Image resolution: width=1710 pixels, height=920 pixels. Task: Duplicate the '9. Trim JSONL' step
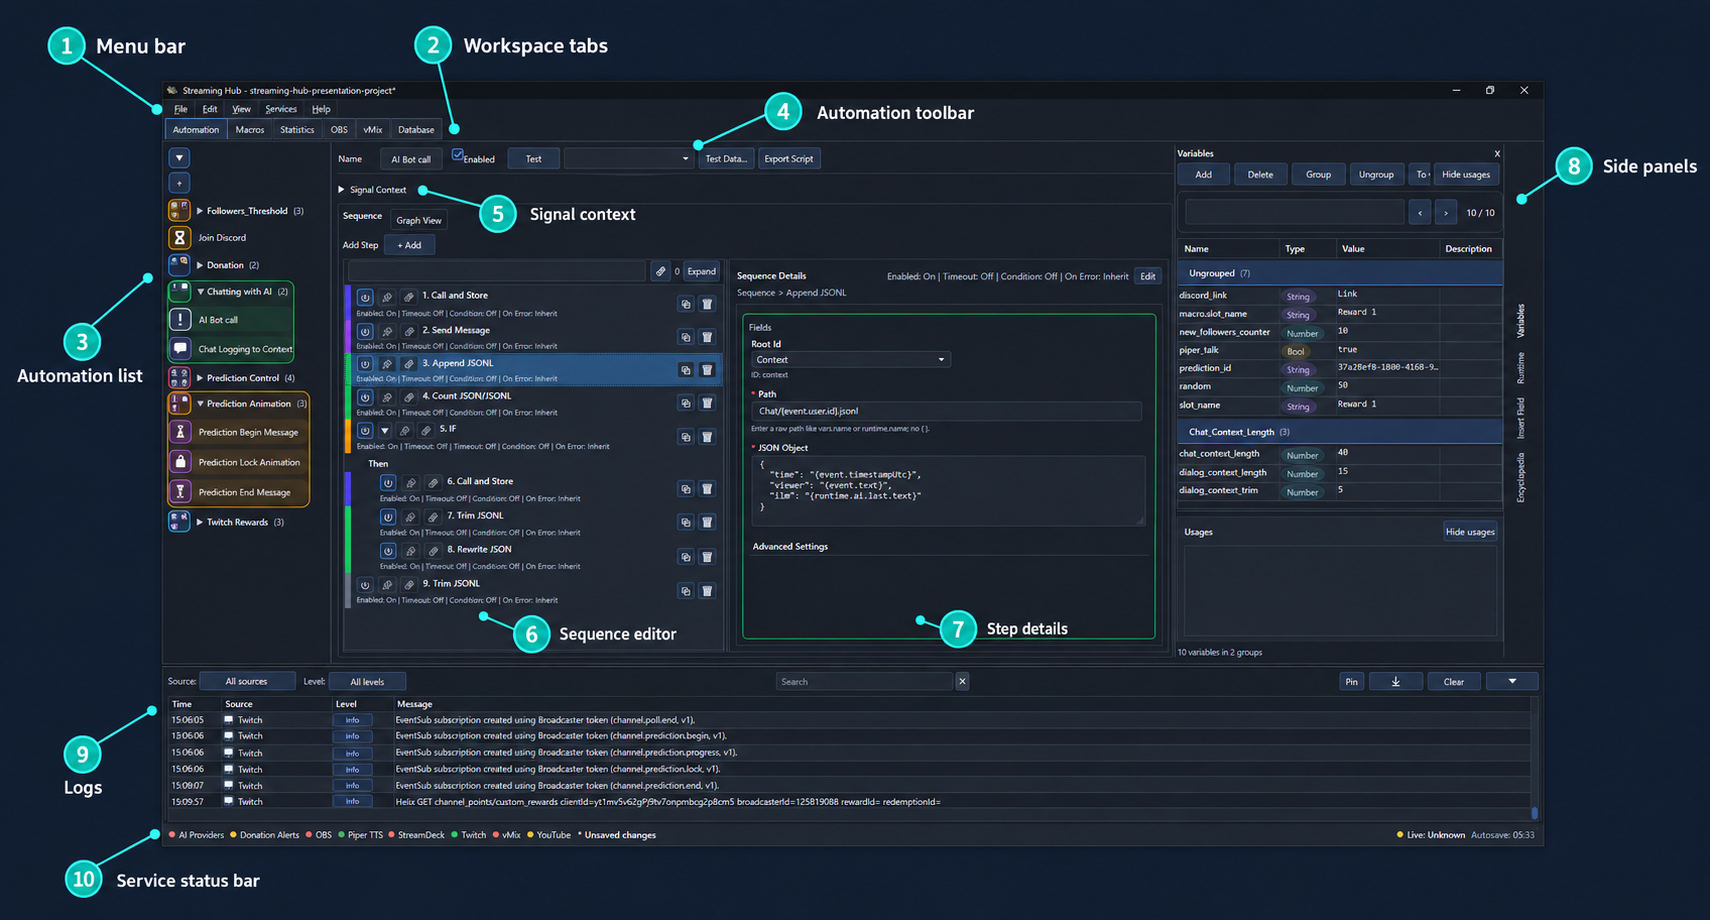pos(686,591)
